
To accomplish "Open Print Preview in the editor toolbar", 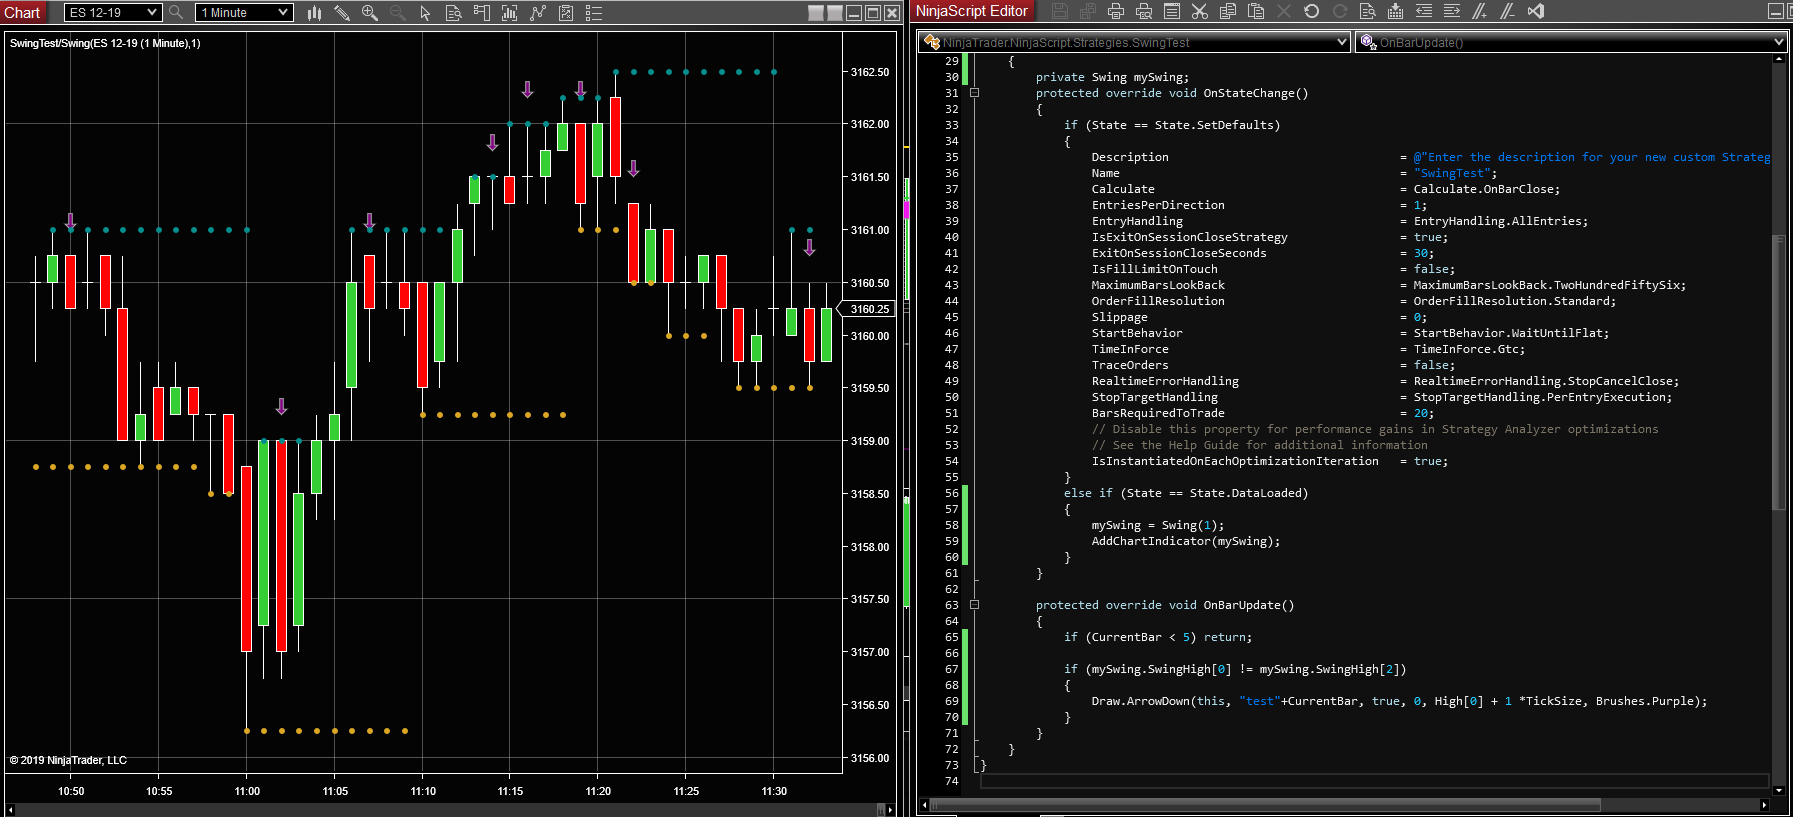I will tap(1144, 11).
